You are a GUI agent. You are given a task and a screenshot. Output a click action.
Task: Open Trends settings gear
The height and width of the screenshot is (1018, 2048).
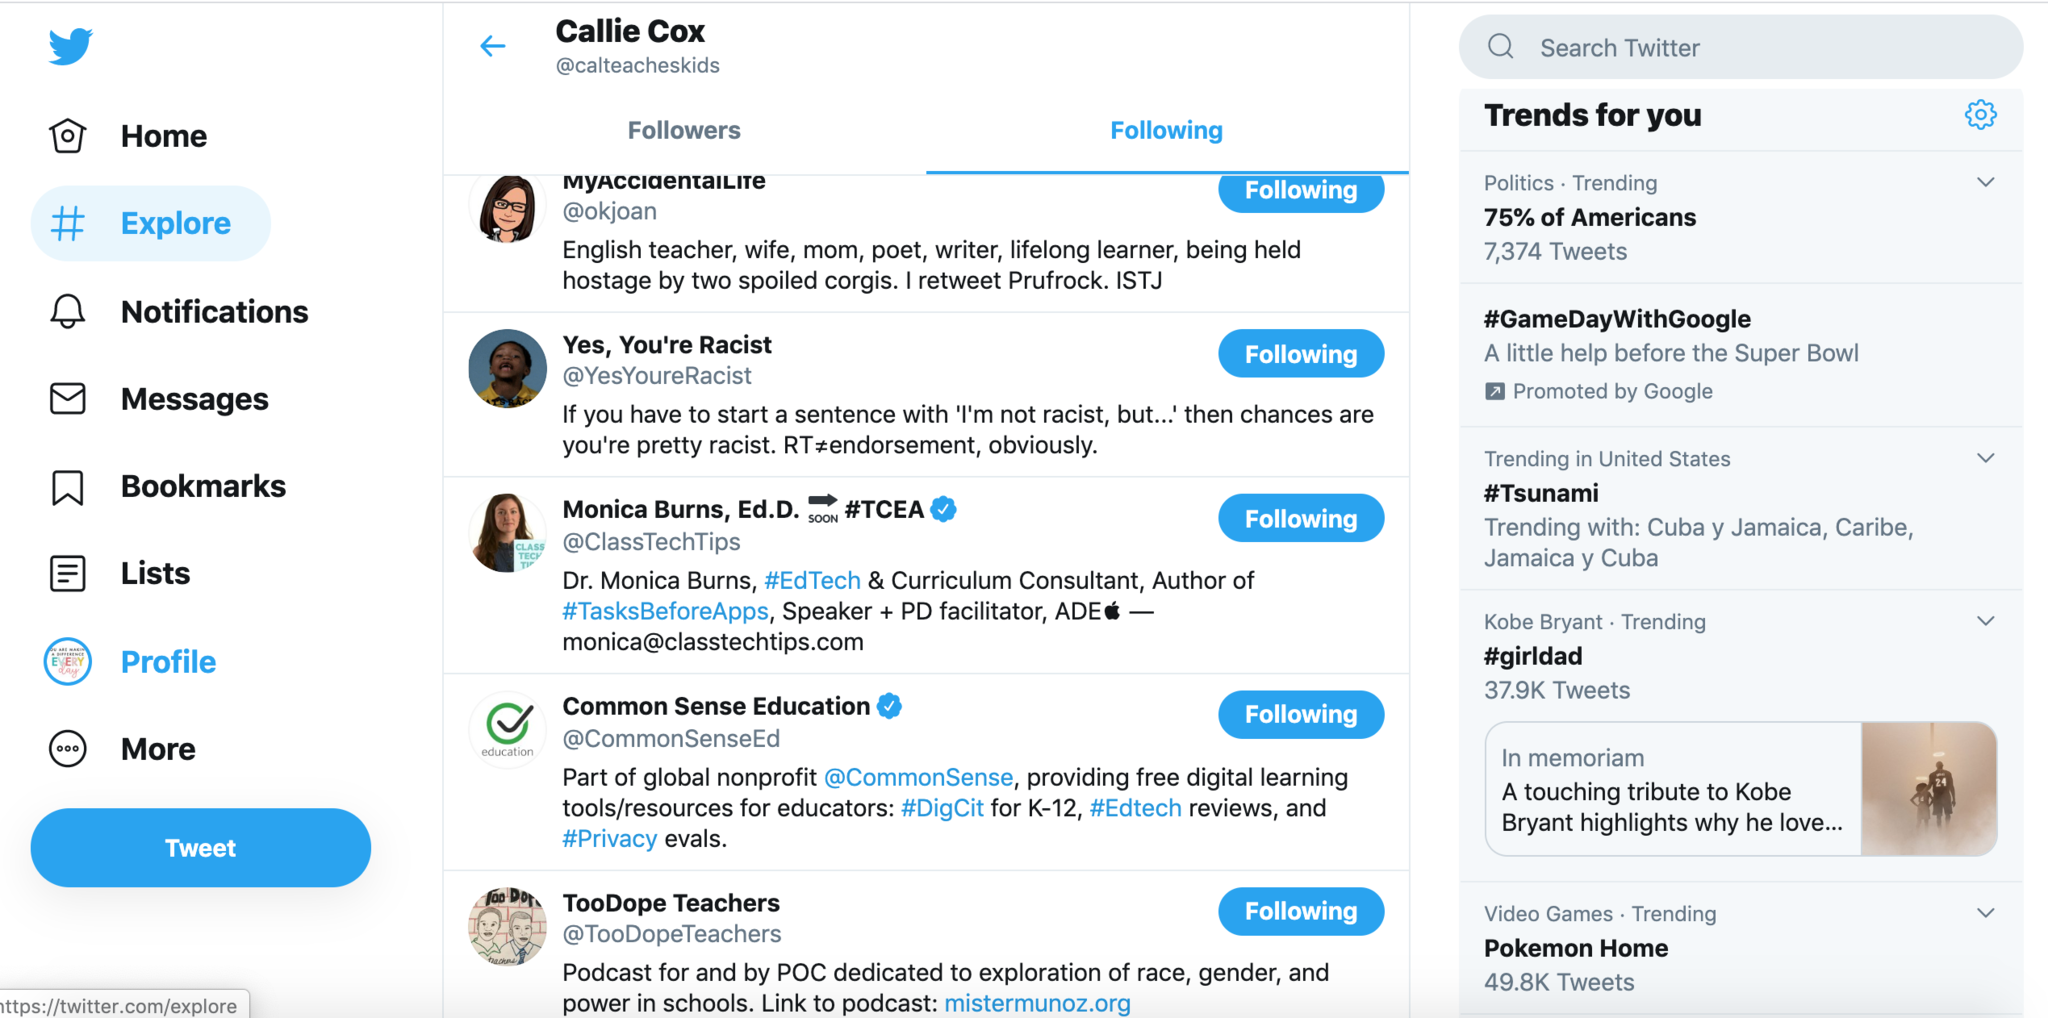coord(1980,115)
